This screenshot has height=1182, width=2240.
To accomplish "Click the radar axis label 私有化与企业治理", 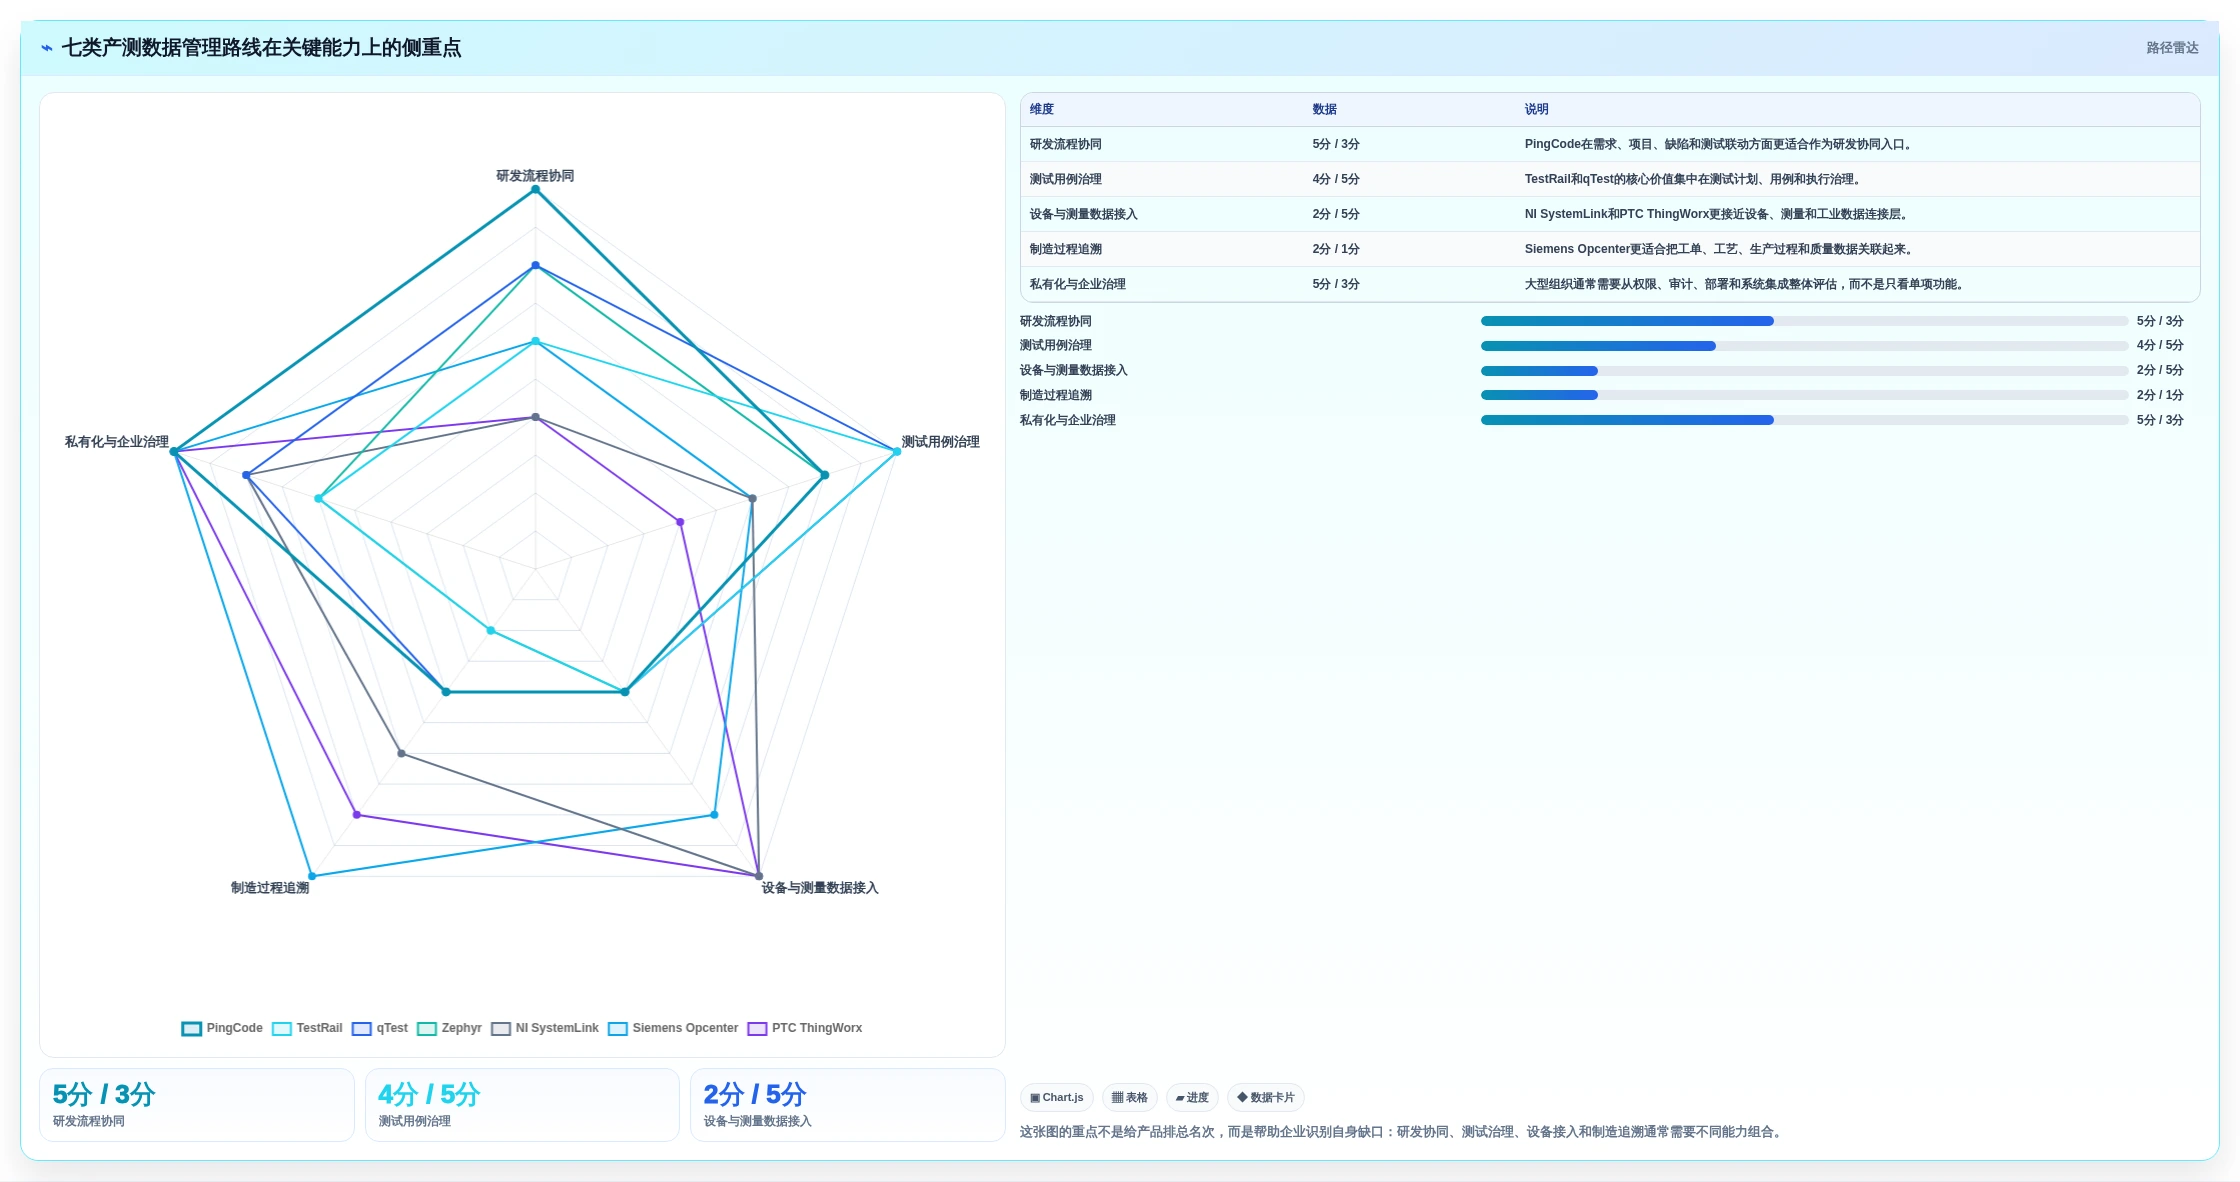I will 117,442.
